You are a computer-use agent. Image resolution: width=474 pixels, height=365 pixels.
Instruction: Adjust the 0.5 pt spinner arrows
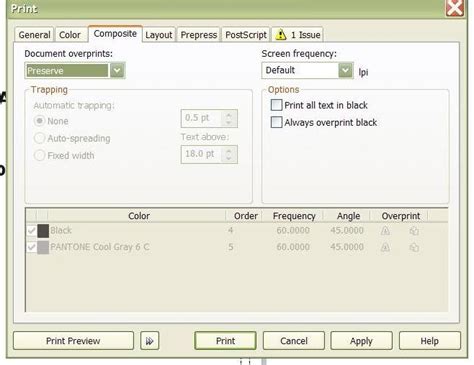point(229,118)
